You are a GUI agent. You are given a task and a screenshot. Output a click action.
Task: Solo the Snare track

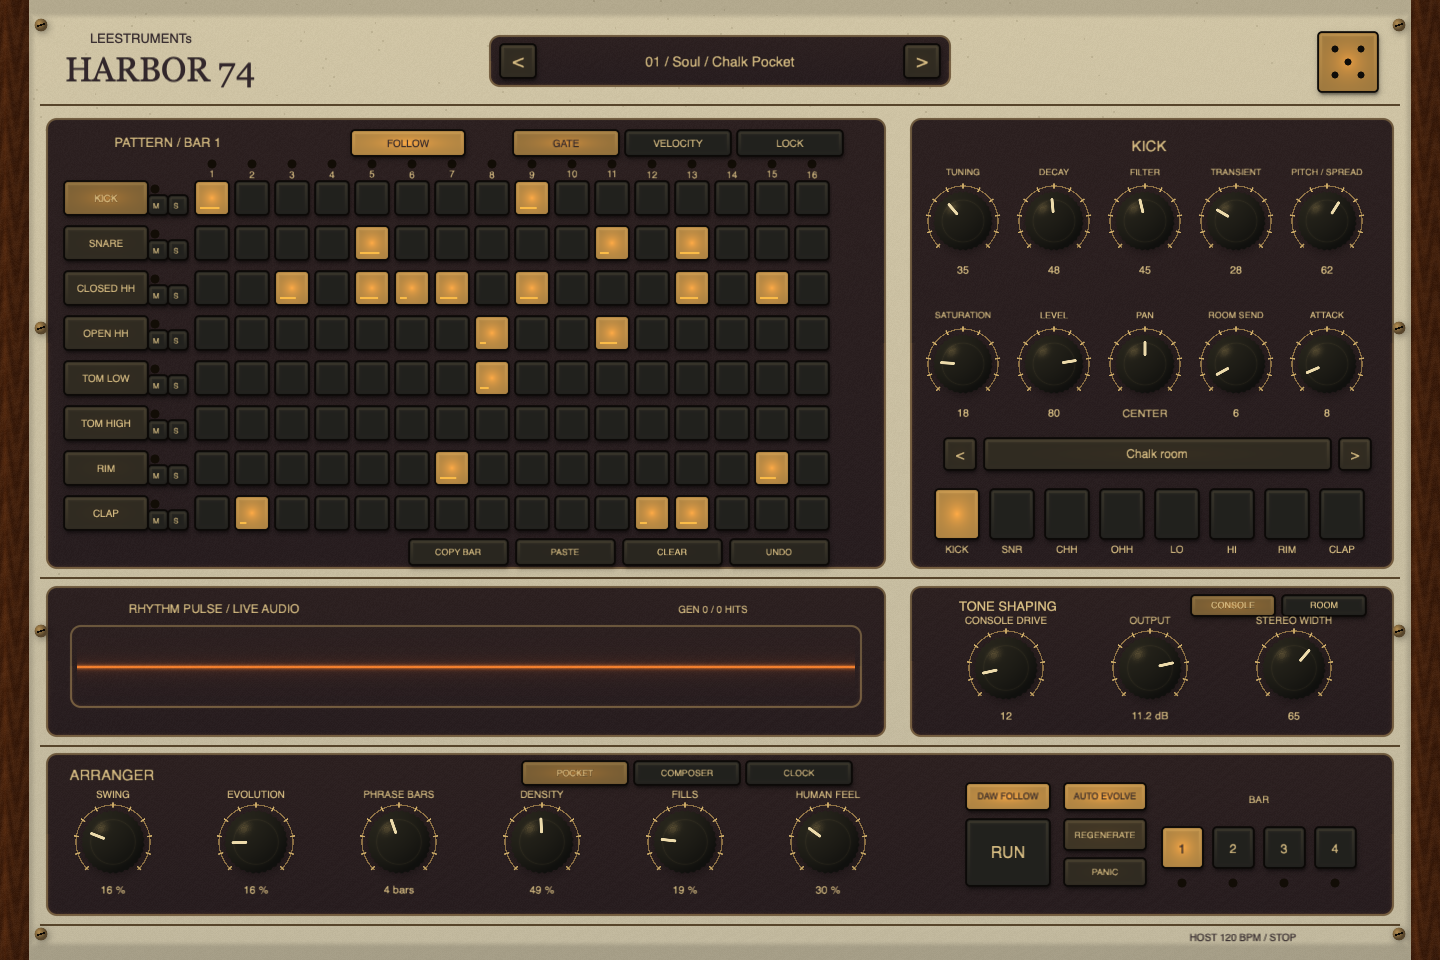pos(176,250)
